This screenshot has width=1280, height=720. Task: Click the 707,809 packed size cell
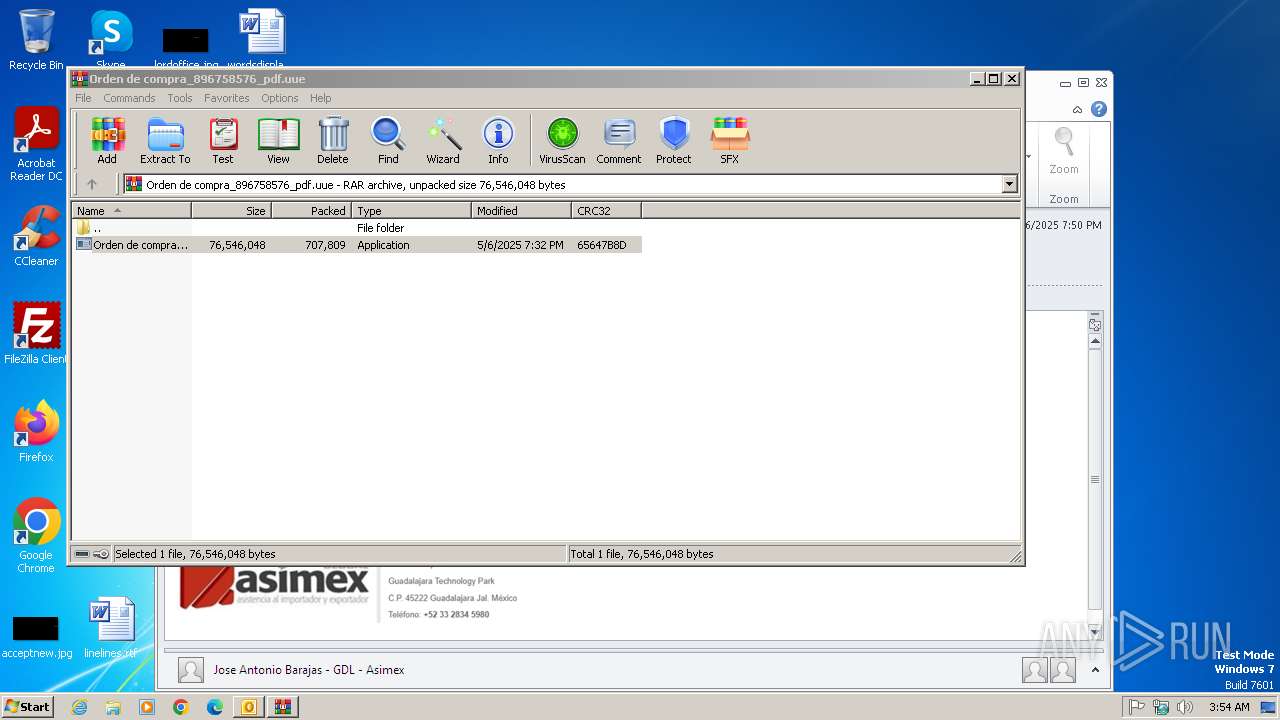click(325, 245)
